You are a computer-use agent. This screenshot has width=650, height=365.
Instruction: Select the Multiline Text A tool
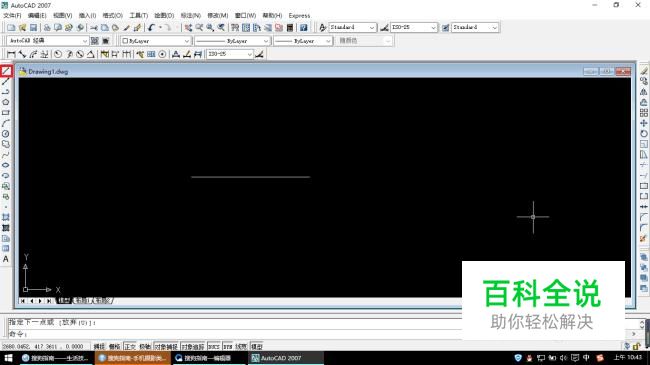click(5, 259)
